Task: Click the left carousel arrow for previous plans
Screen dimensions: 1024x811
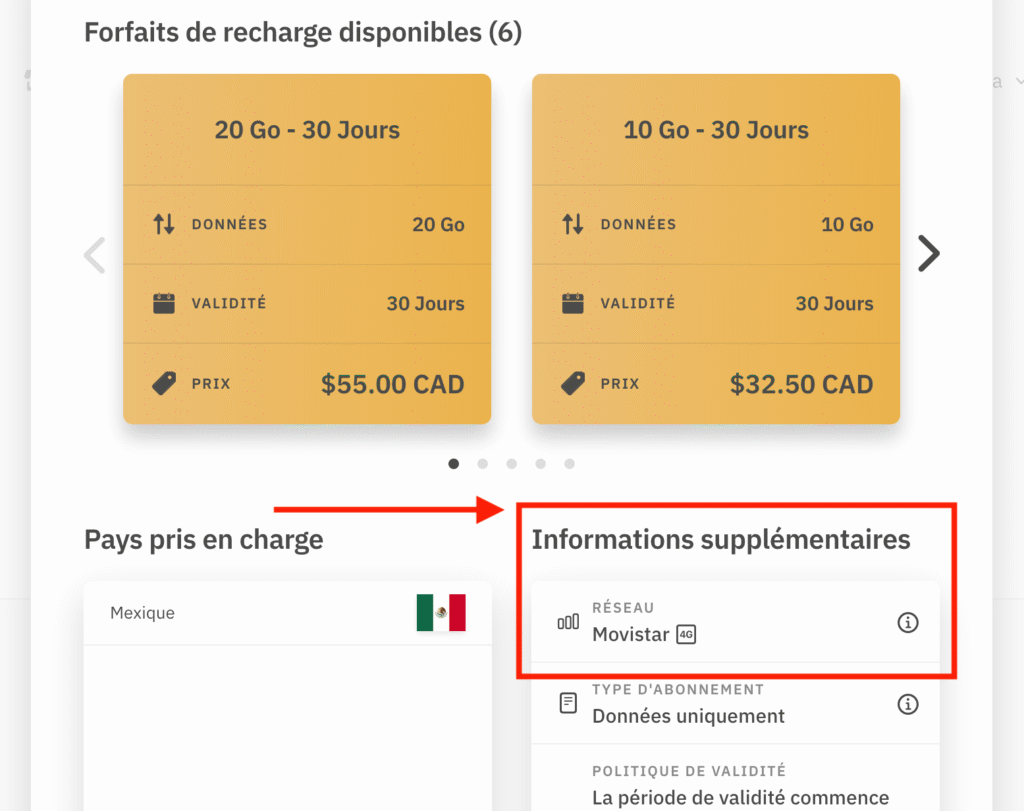Action: (x=94, y=254)
